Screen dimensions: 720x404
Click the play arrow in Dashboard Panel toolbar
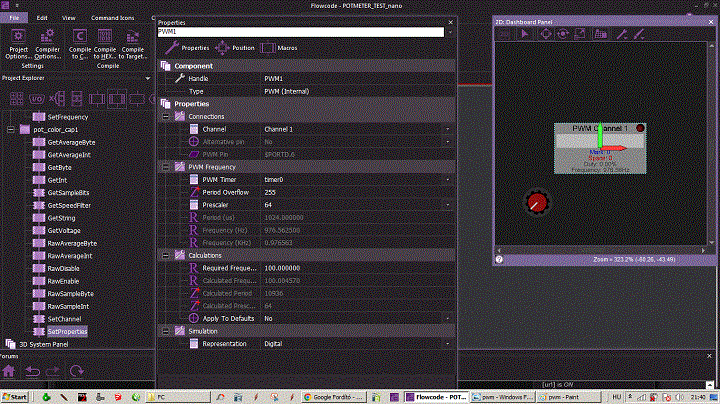(x=524, y=33)
